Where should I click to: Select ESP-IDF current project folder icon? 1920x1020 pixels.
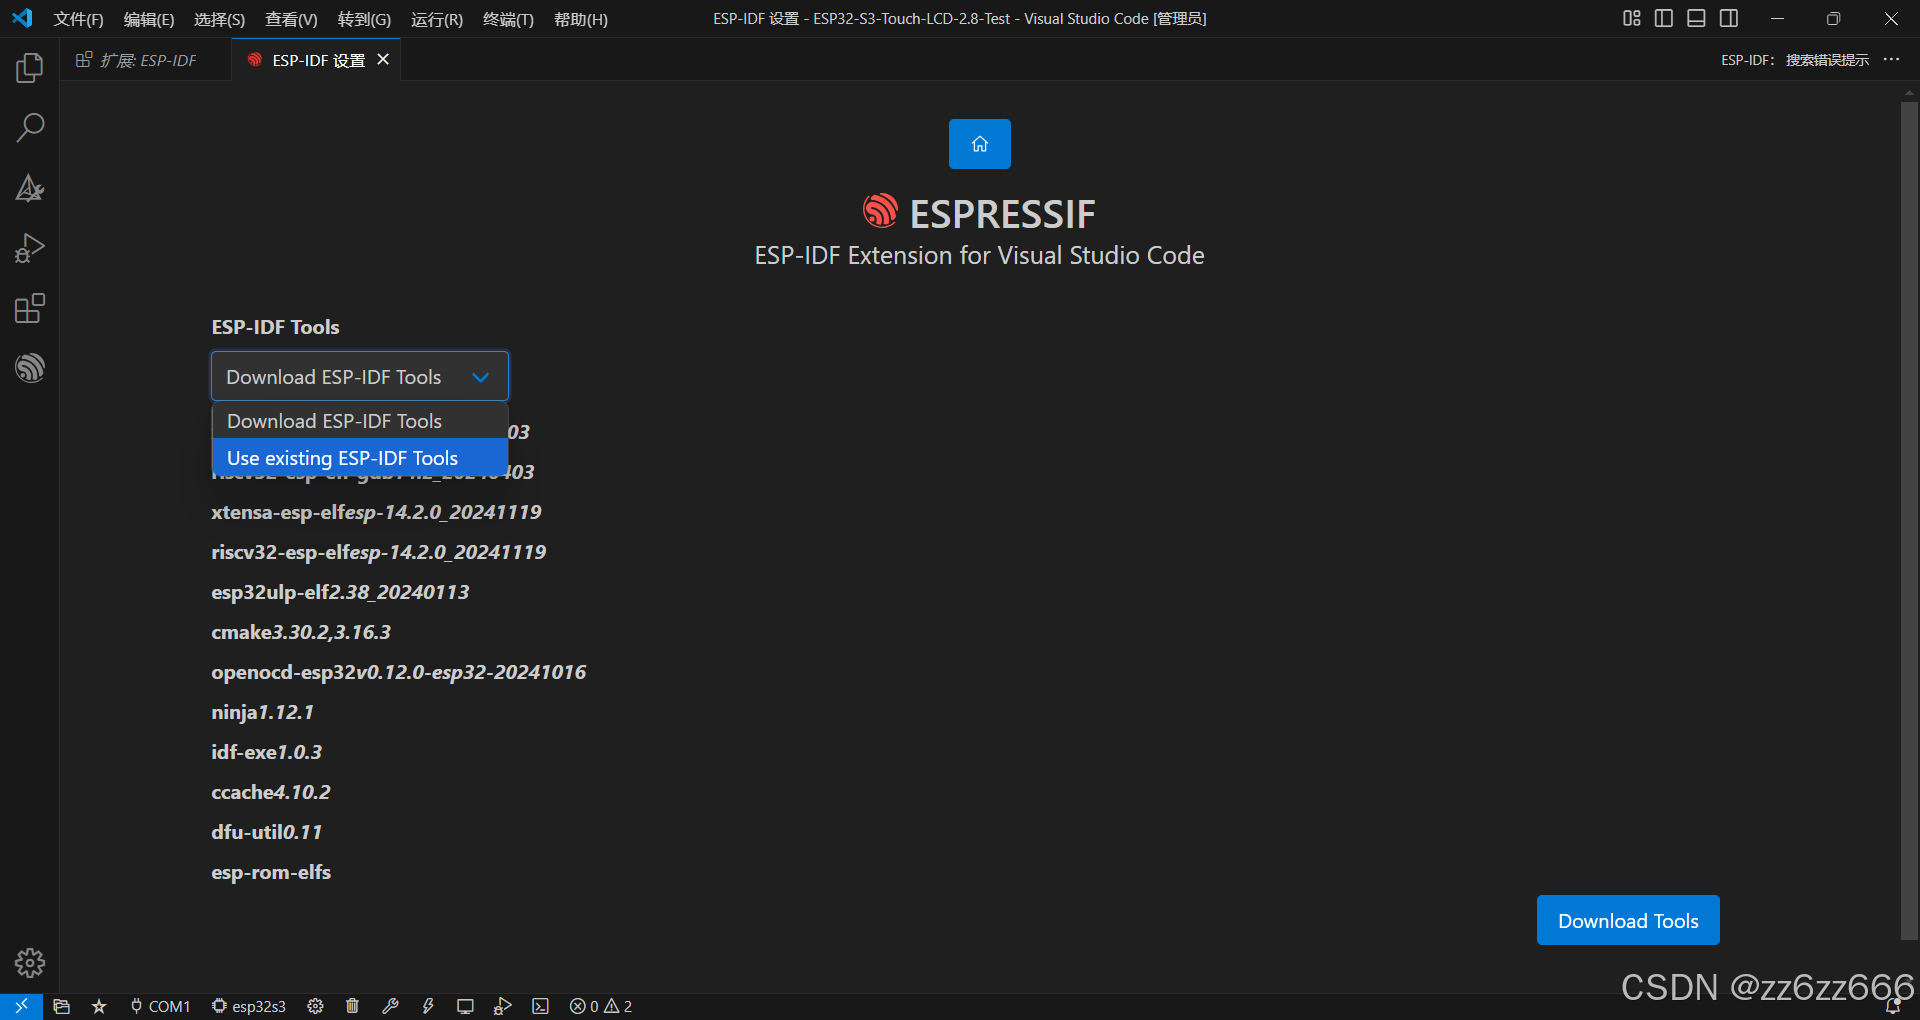(62, 1006)
